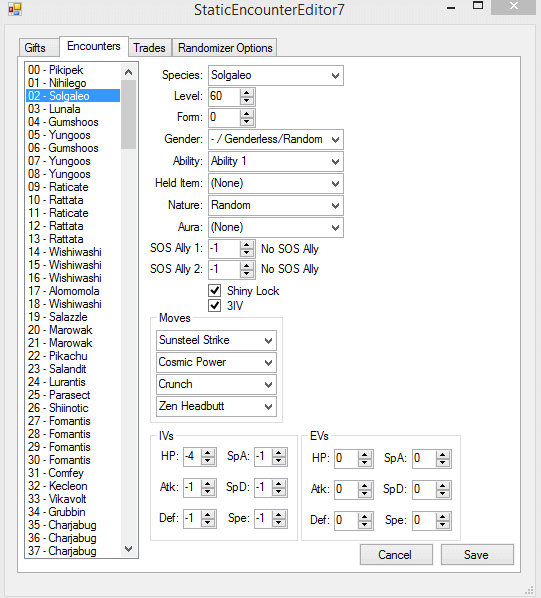The width and height of the screenshot is (541, 598).
Task: Select 32 - Kecleon in the list
Action: [x=73, y=486]
